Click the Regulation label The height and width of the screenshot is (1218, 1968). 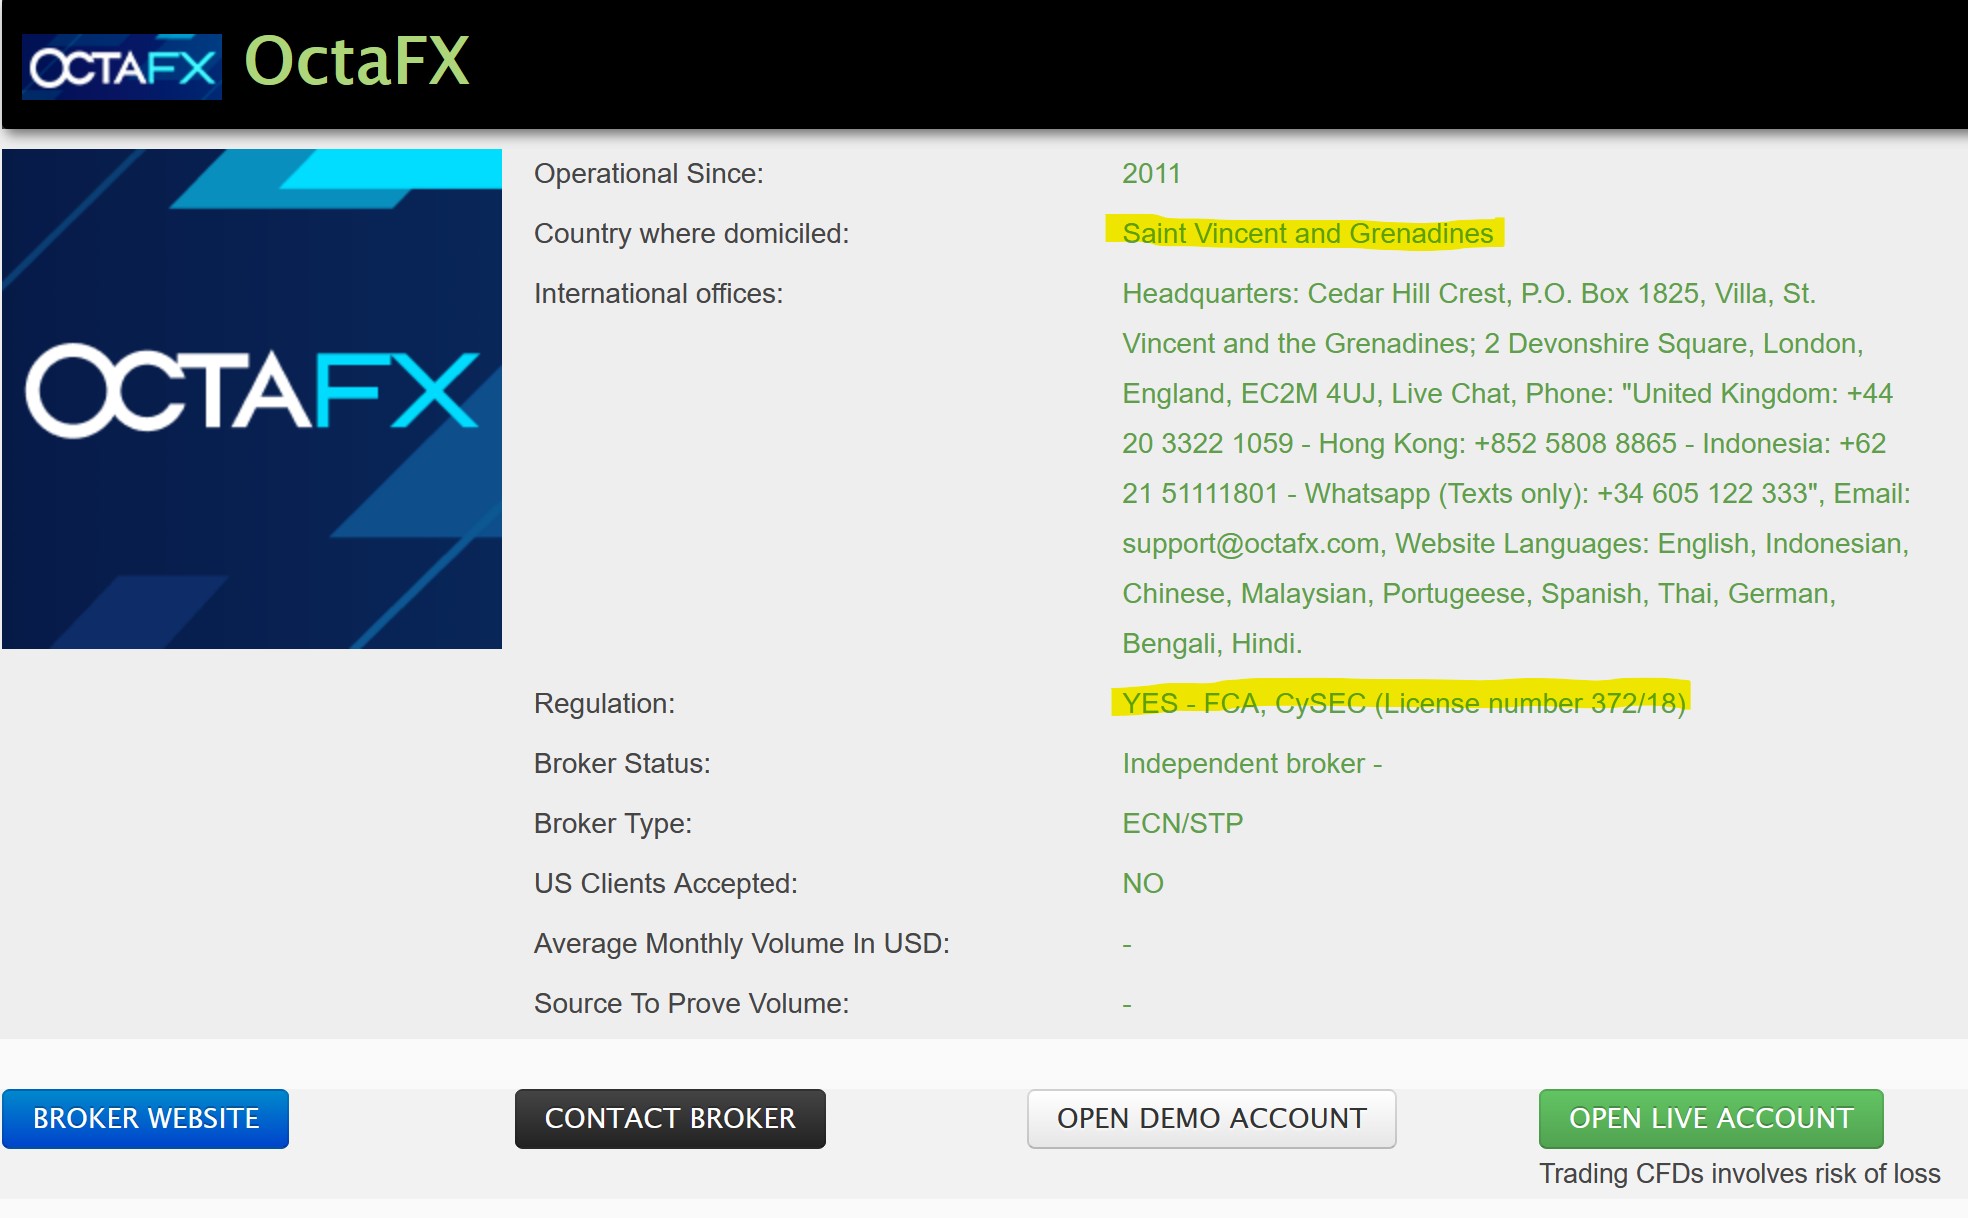(604, 703)
